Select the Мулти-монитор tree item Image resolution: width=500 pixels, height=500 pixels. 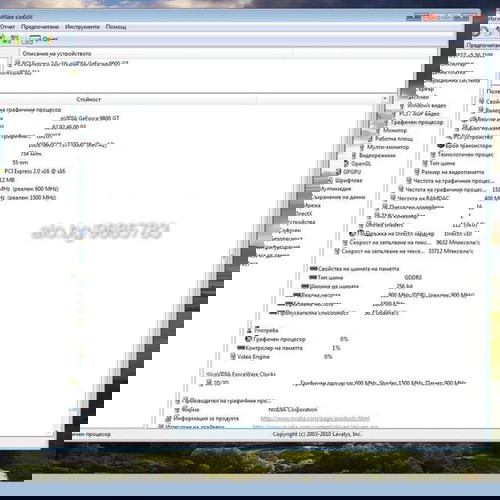click(388, 147)
